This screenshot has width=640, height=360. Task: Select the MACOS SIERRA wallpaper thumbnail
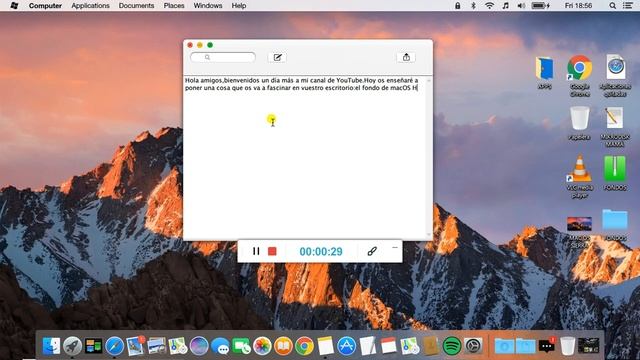(x=580, y=232)
